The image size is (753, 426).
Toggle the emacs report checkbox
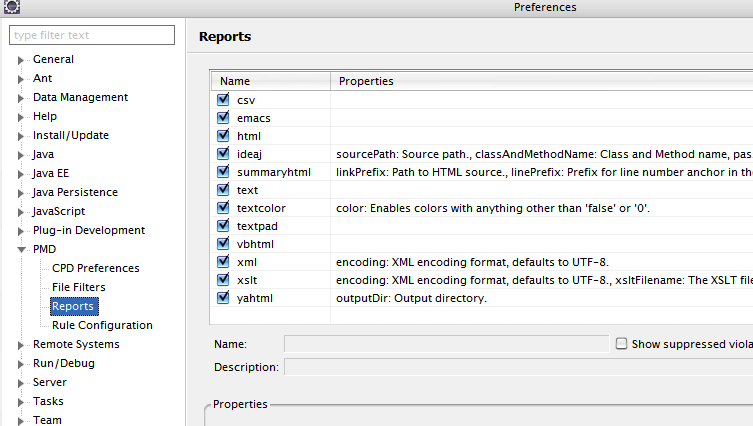223,118
